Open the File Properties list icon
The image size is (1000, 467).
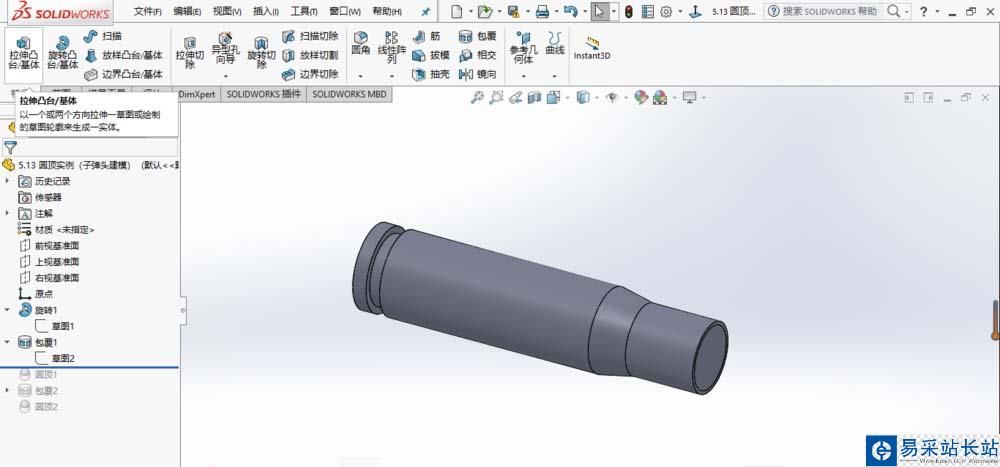point(648,11)
